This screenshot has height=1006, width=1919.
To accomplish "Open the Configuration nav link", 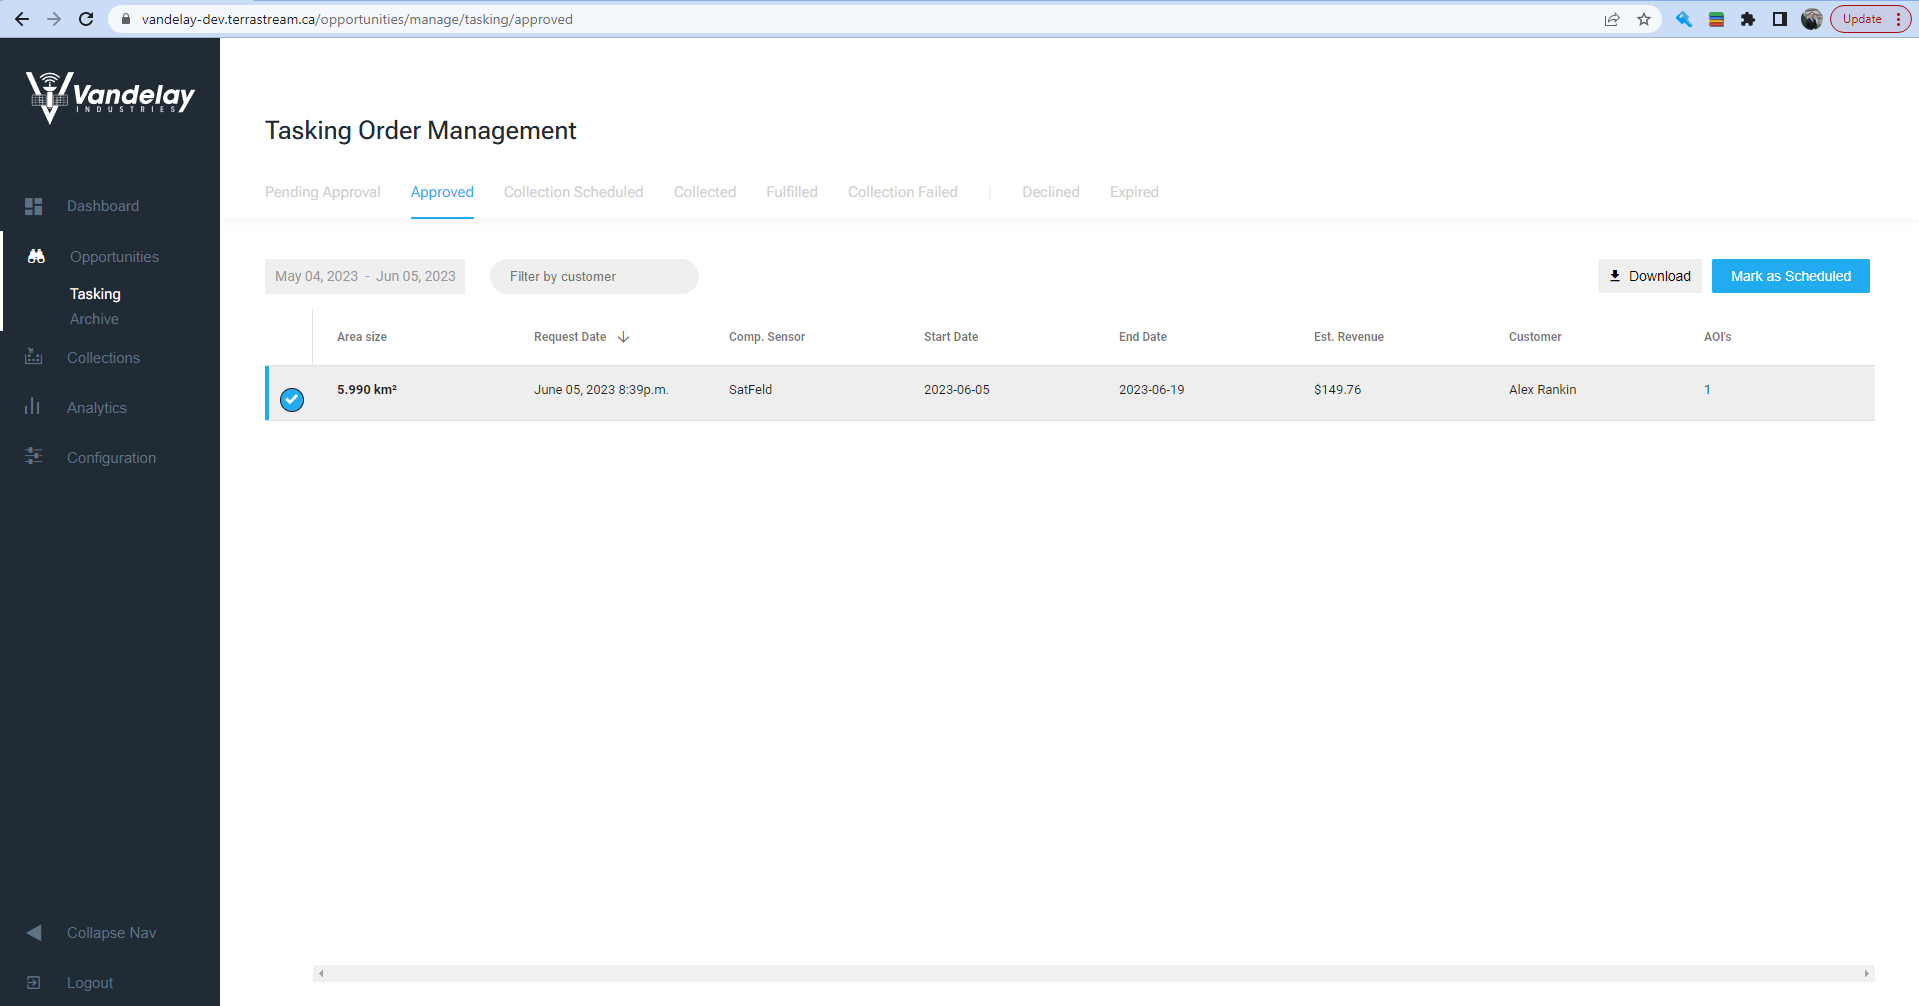I will (x=111, y=458).
